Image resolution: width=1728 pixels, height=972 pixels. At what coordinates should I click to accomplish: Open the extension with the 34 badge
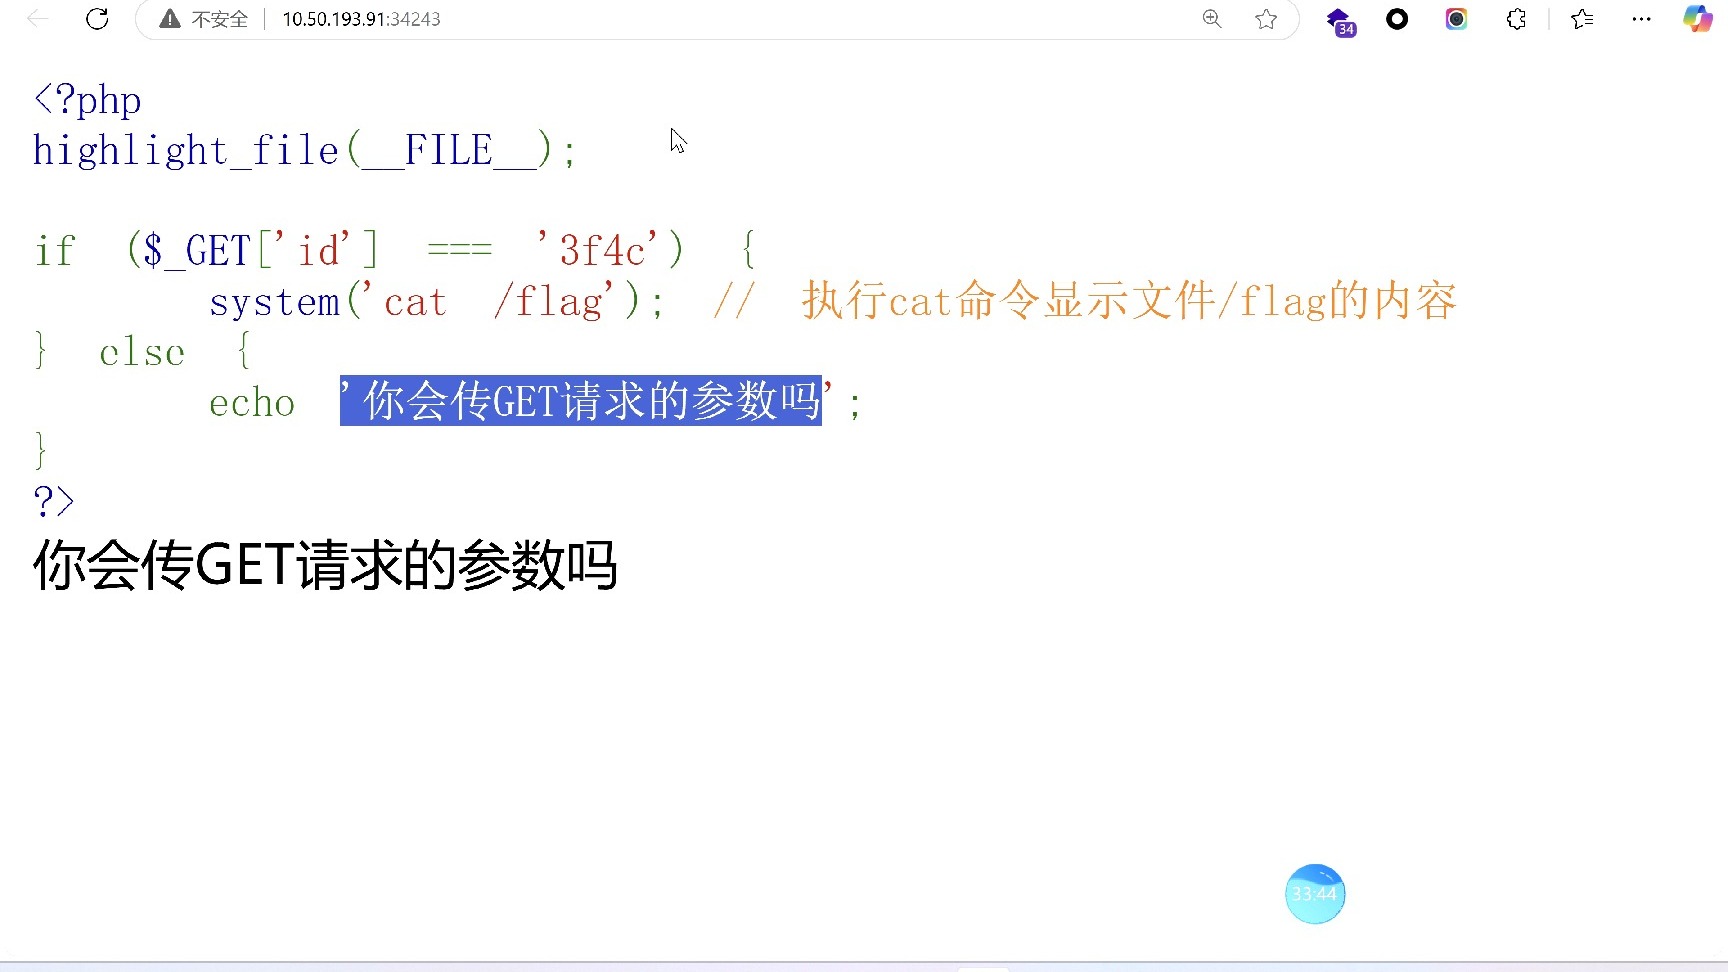tap(1339, 20)
